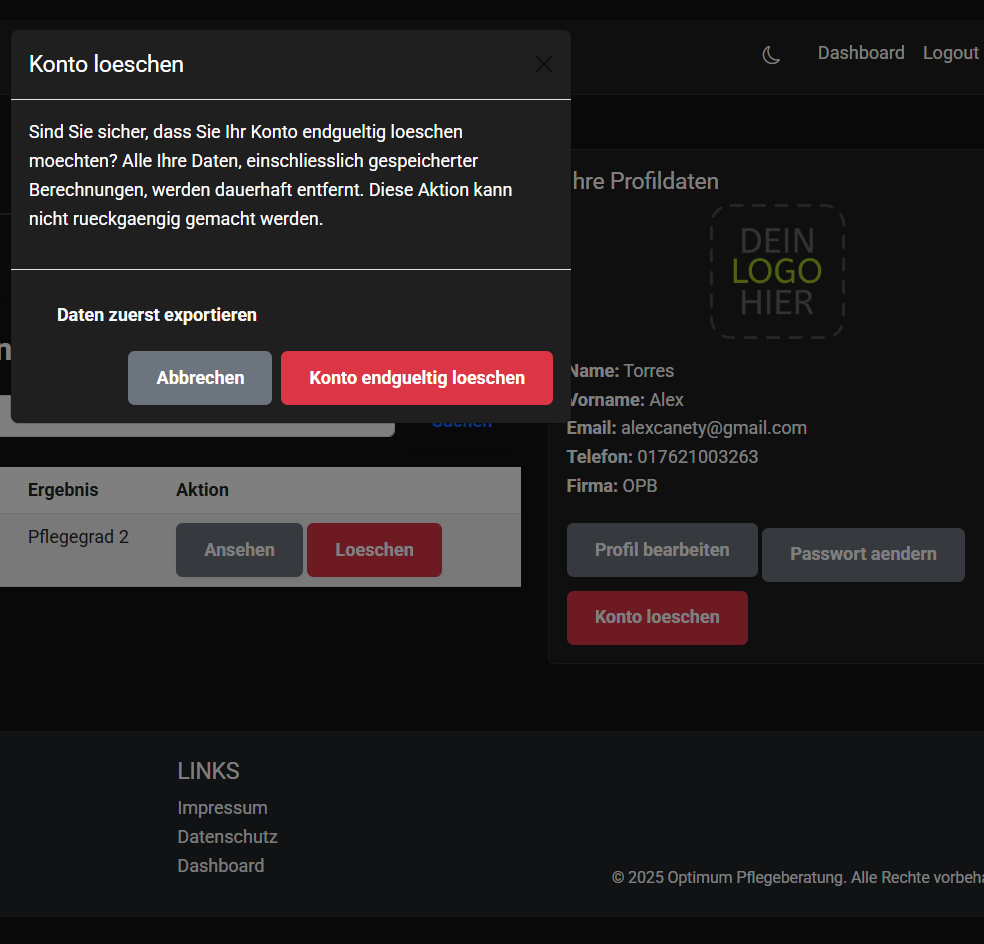
Task: Click Logout in the top navigation
Action: tap(950, 53)
